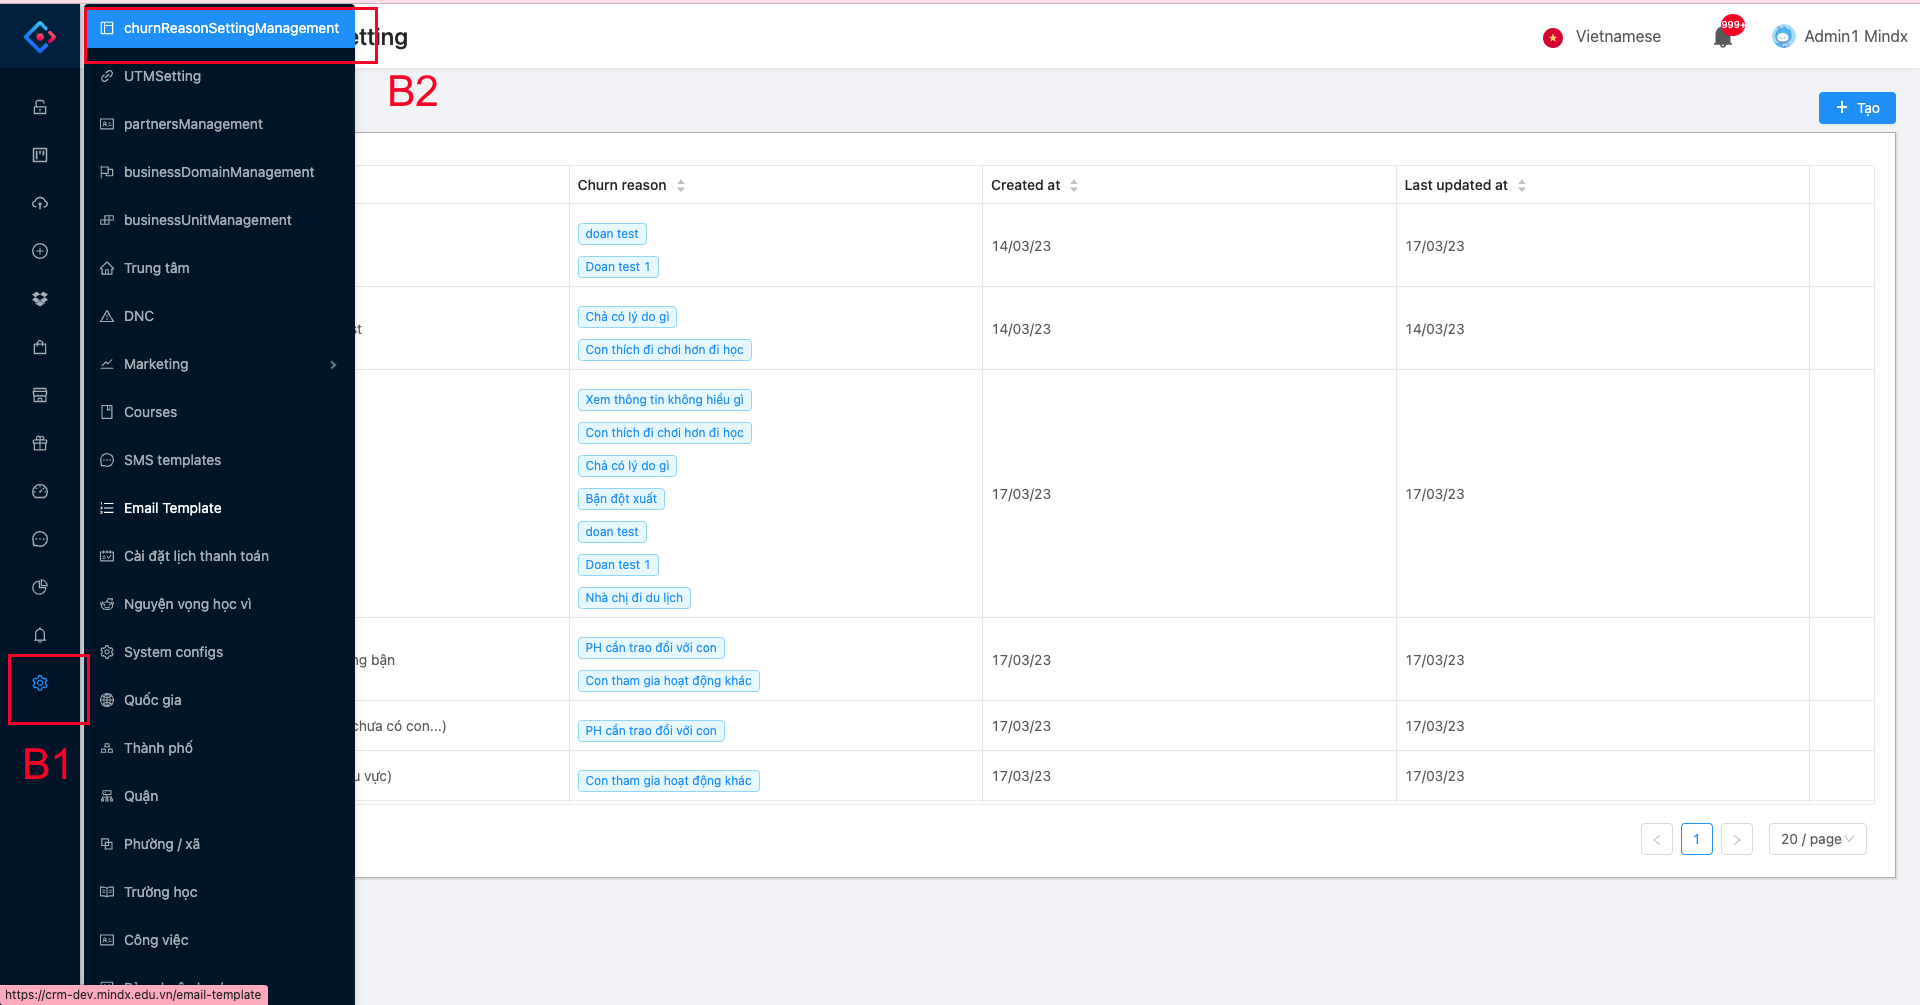Image resolution: width=1920 pixels, height=1005 pixels.
Task: Open businessUnitManagement menu entry
Action: (x=220, y=220)
